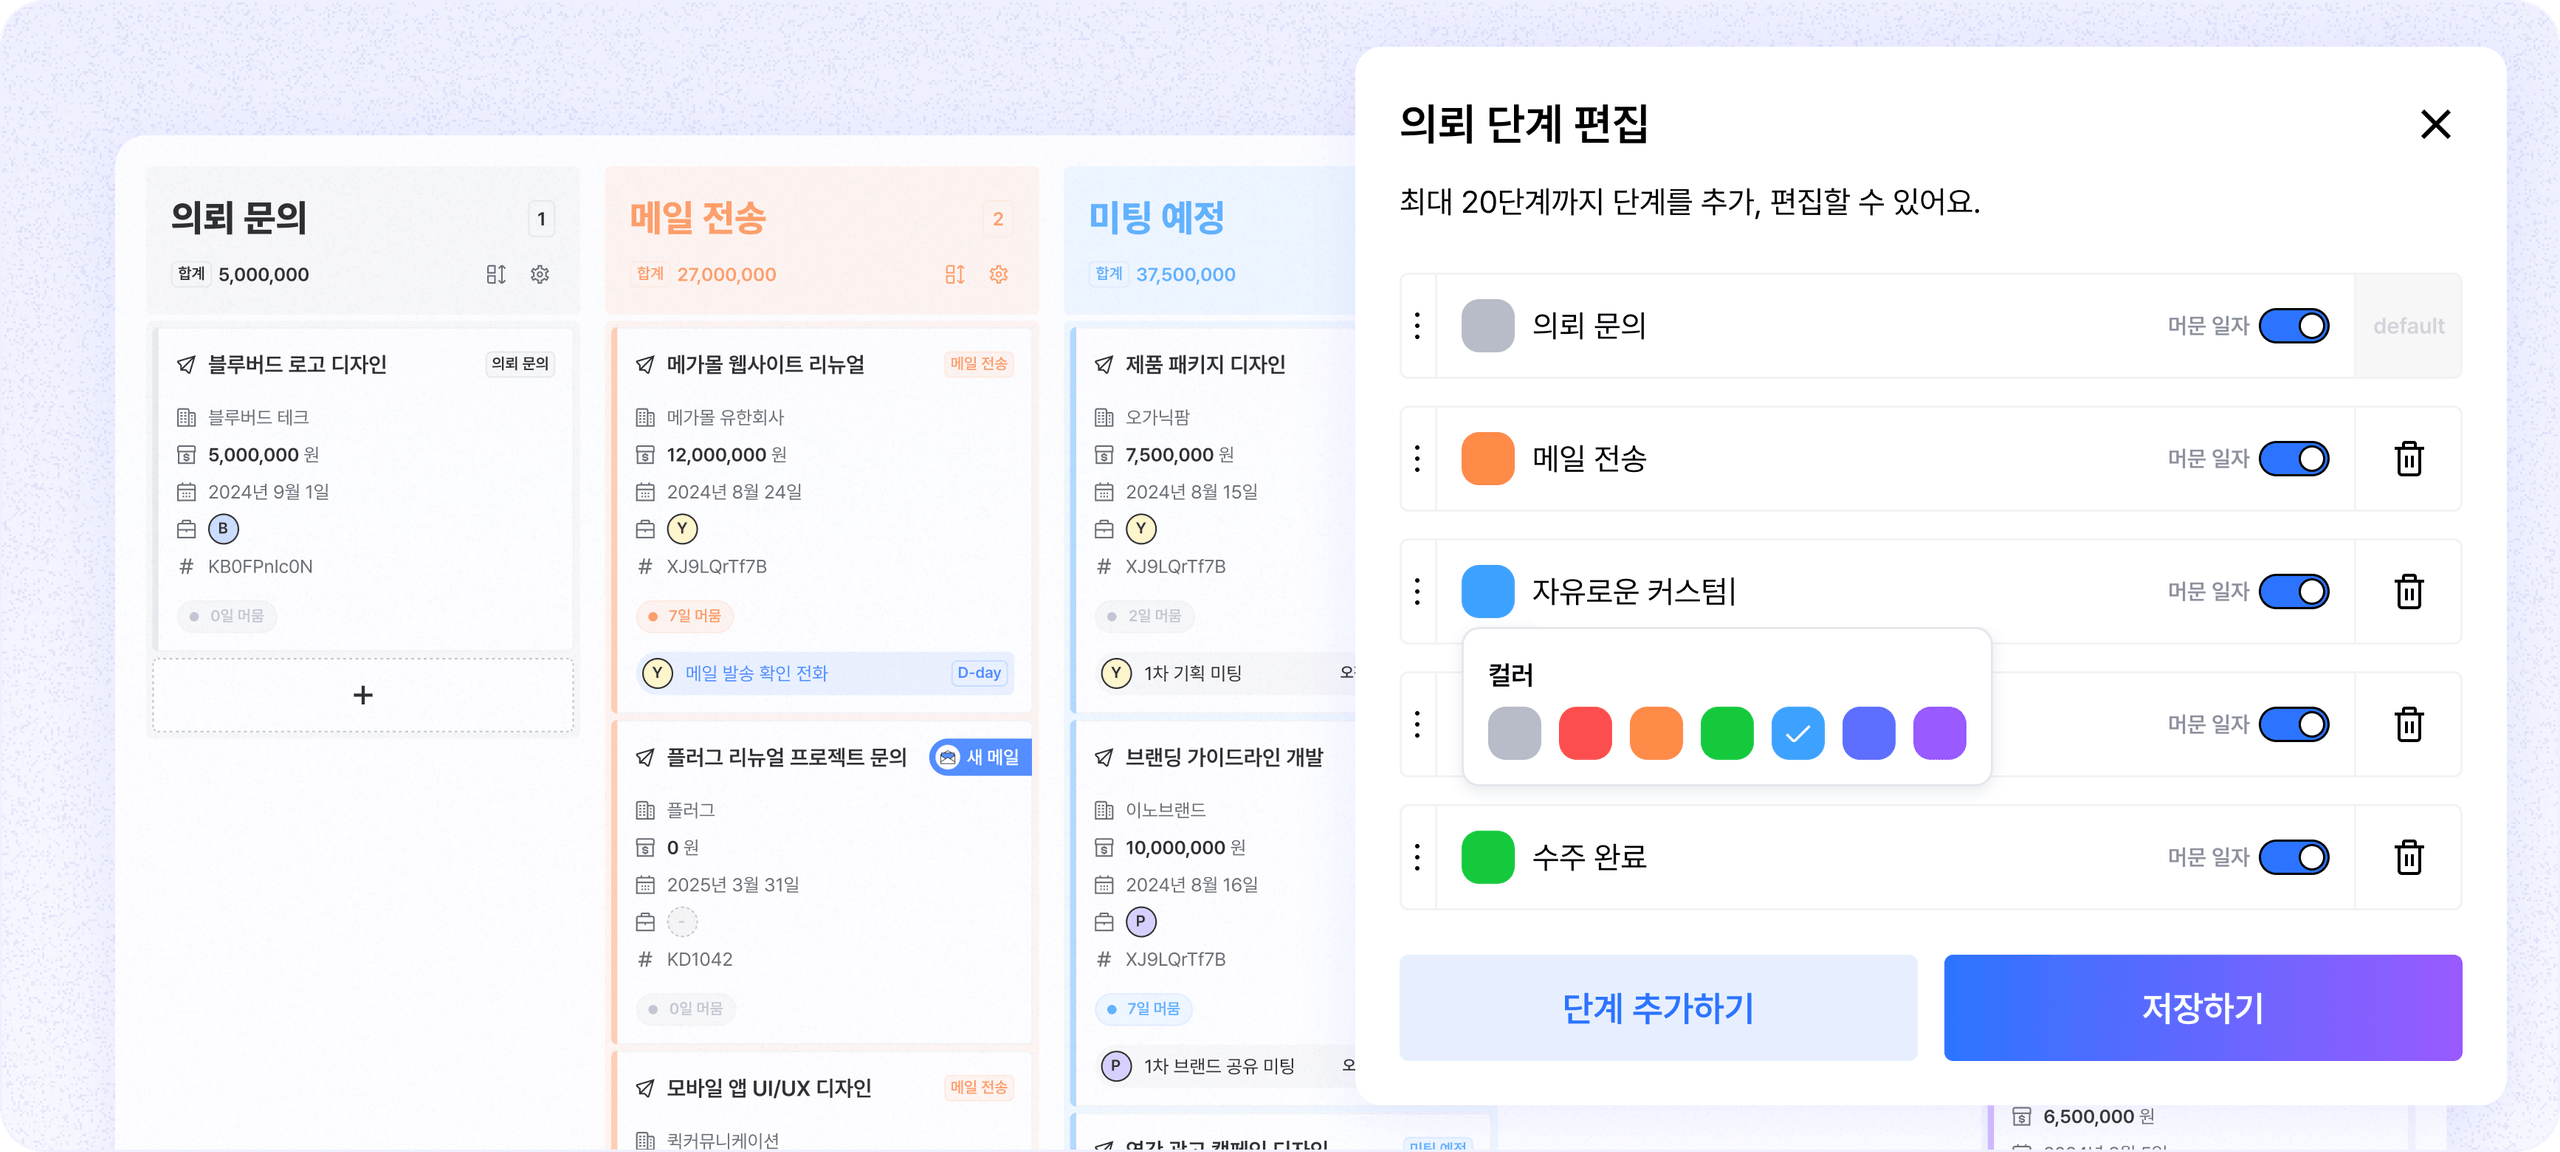Select the red color swatch
This screenshot has height=1152, width=2560.
[x=1585, y=733]
